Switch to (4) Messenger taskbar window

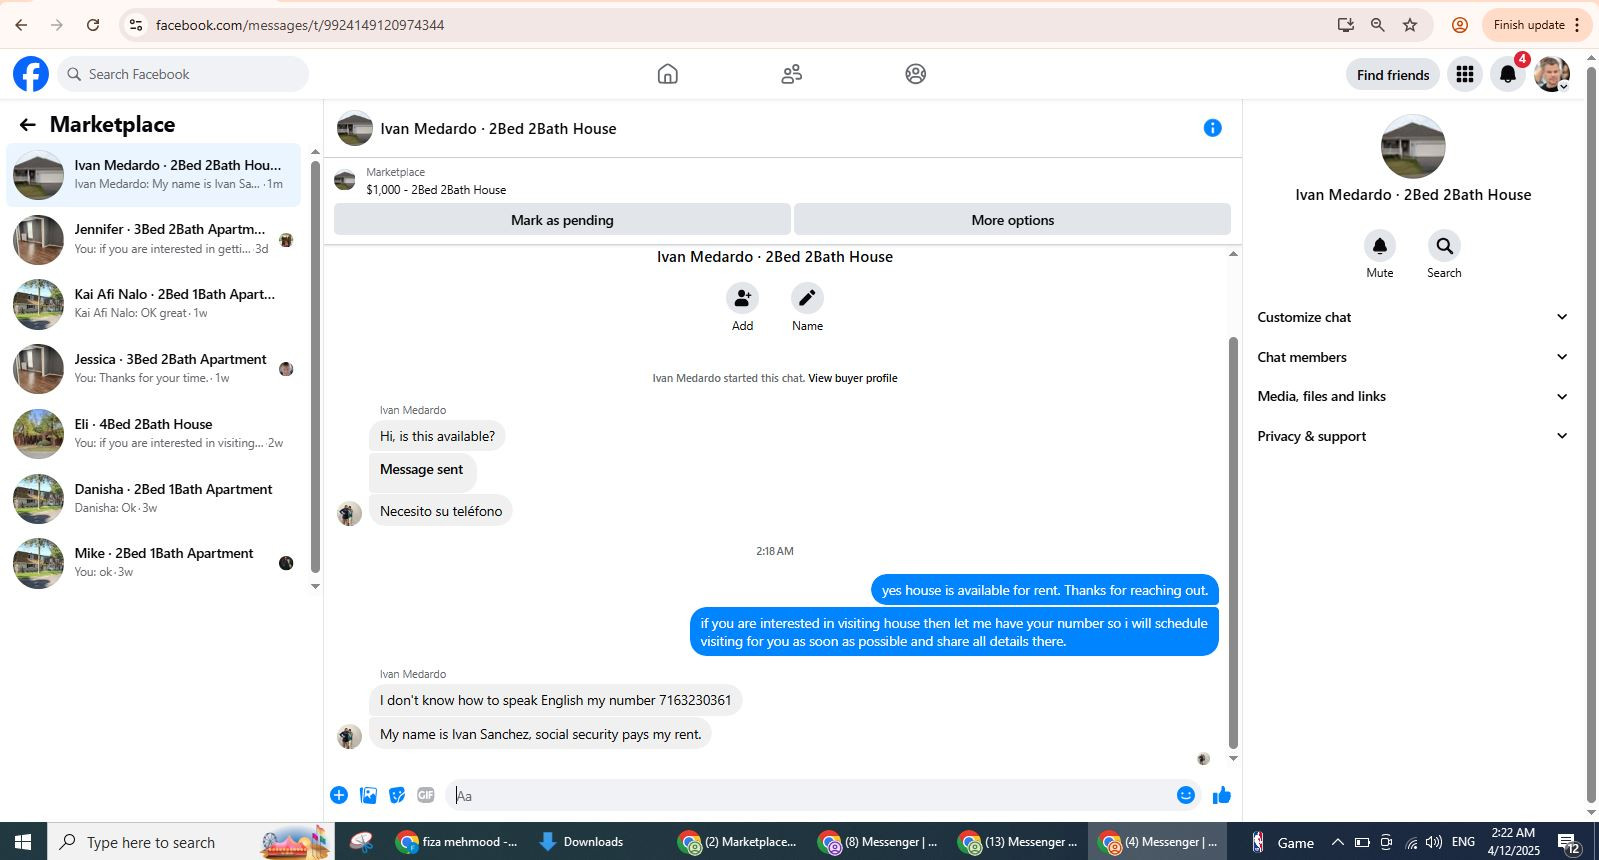[x=1159, y=842]
